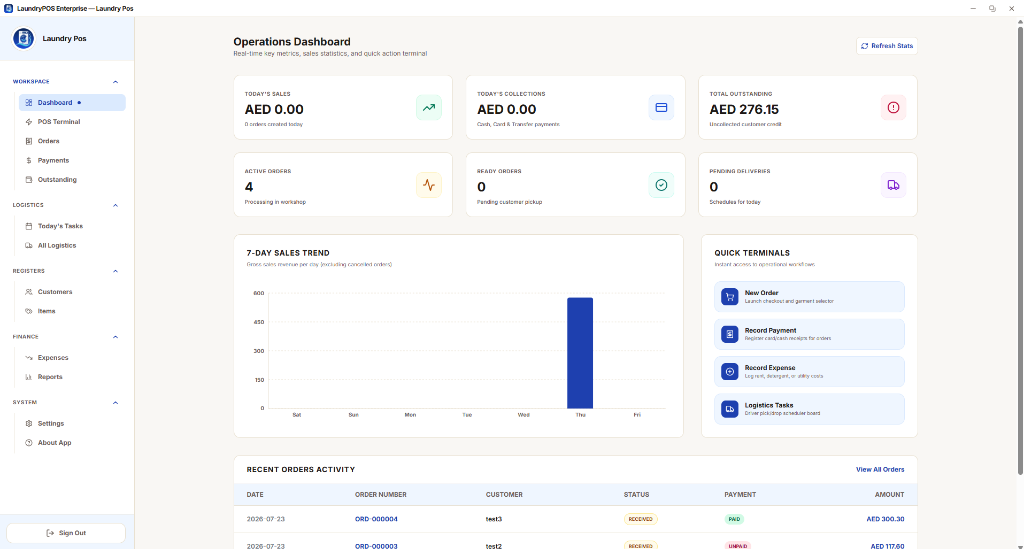Screen dimensions: 1024x549
Task: Click the AED 300.30 amount
Action: tap(885, 520)
